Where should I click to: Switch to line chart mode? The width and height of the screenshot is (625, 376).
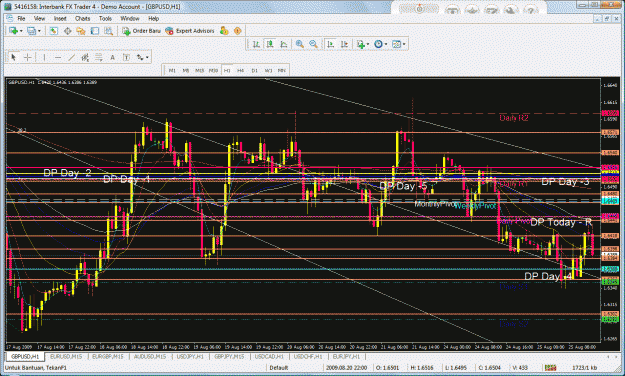point(283,44)
